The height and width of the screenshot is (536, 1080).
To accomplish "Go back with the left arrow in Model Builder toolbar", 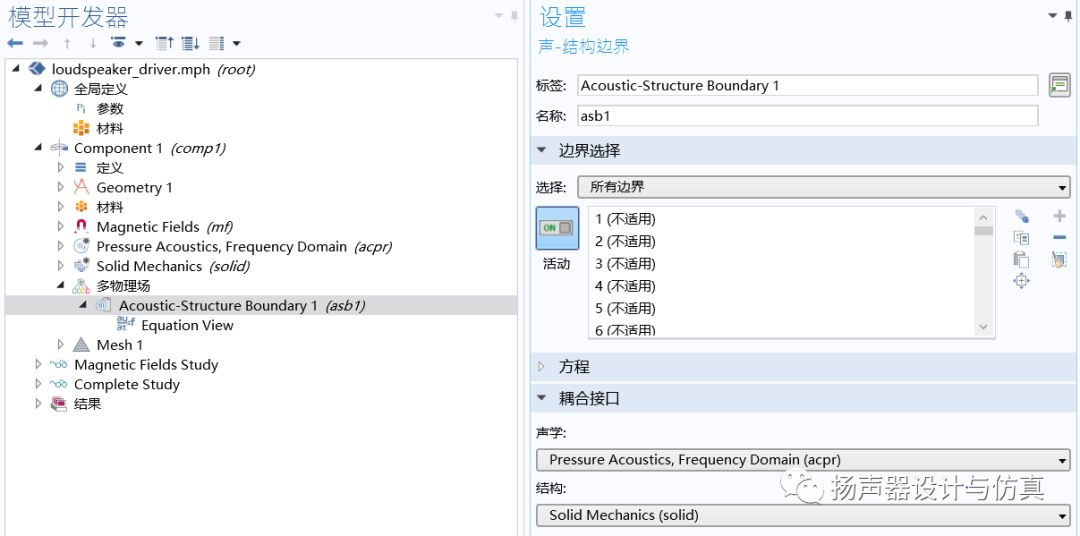I will (15, 43).
